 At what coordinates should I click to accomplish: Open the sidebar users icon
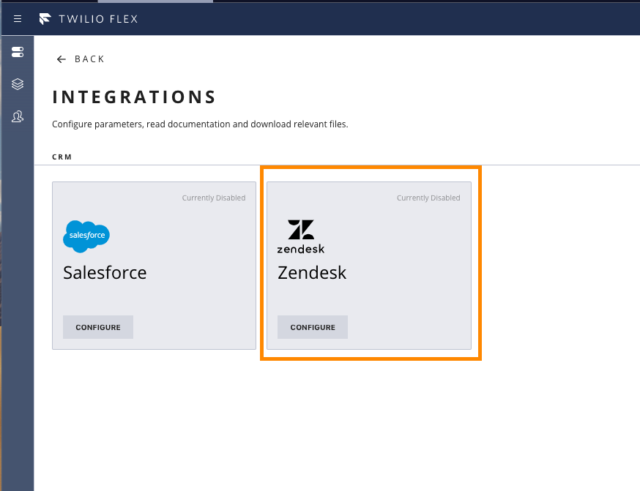[x=18, y=117]
